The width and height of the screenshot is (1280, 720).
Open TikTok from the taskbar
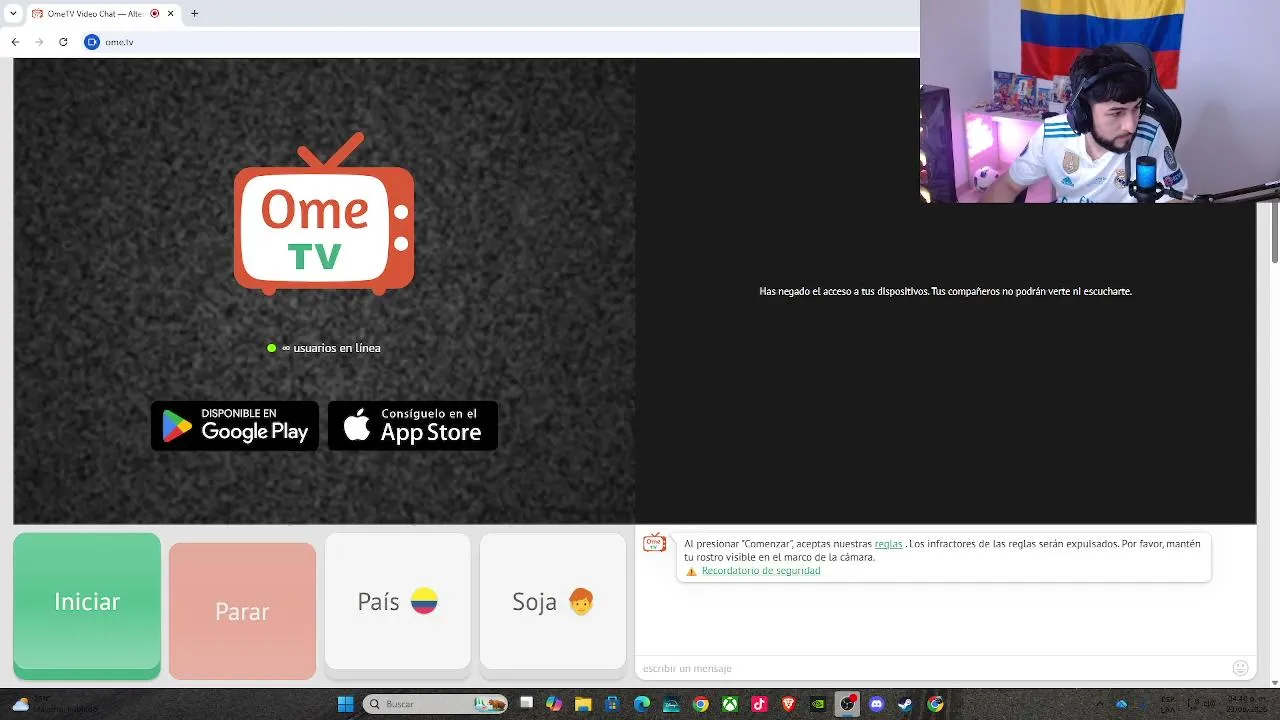pos(760,704)
